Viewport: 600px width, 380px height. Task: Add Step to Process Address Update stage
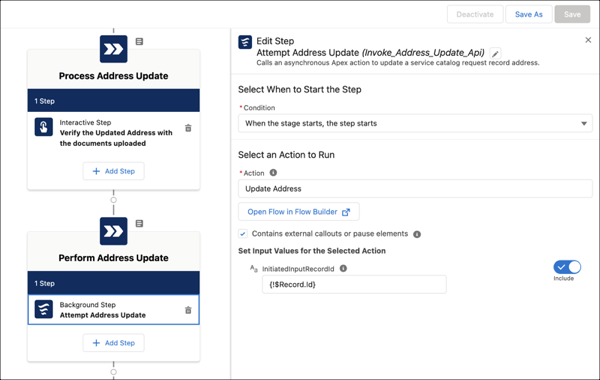tap(114, 171)
